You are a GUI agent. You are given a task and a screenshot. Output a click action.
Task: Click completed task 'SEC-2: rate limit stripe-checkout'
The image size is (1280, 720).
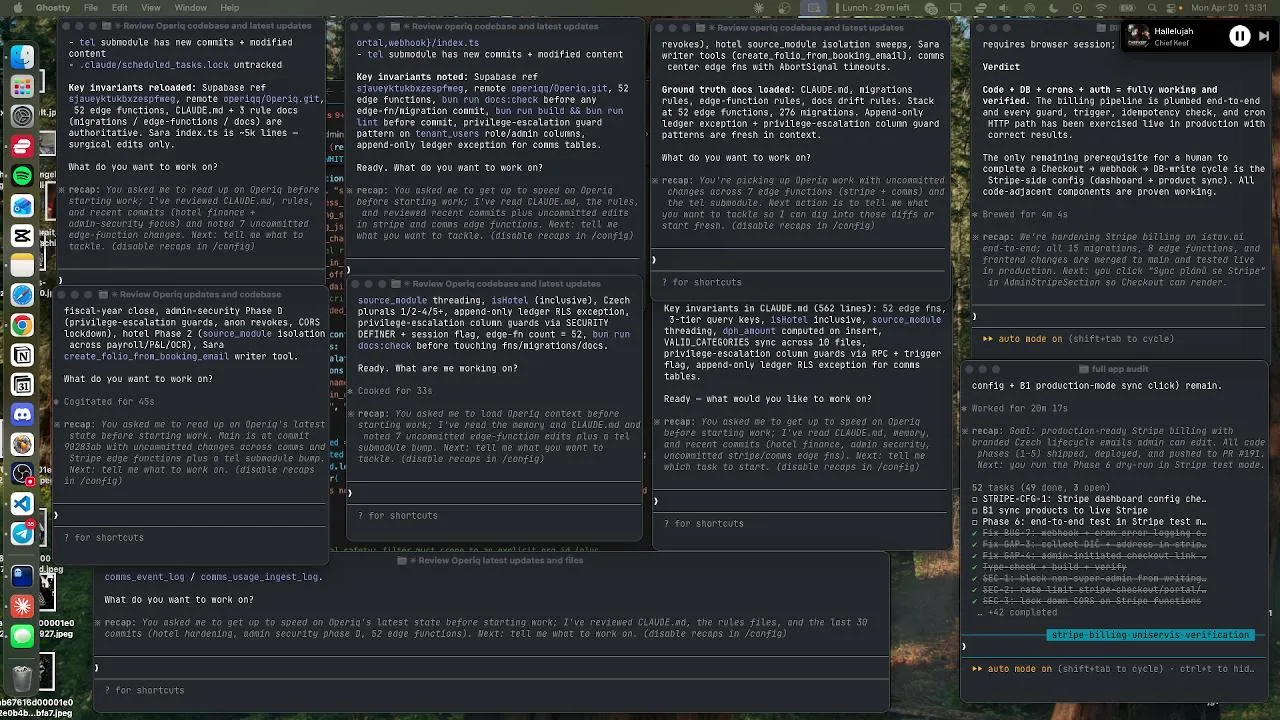(1088, 590)
